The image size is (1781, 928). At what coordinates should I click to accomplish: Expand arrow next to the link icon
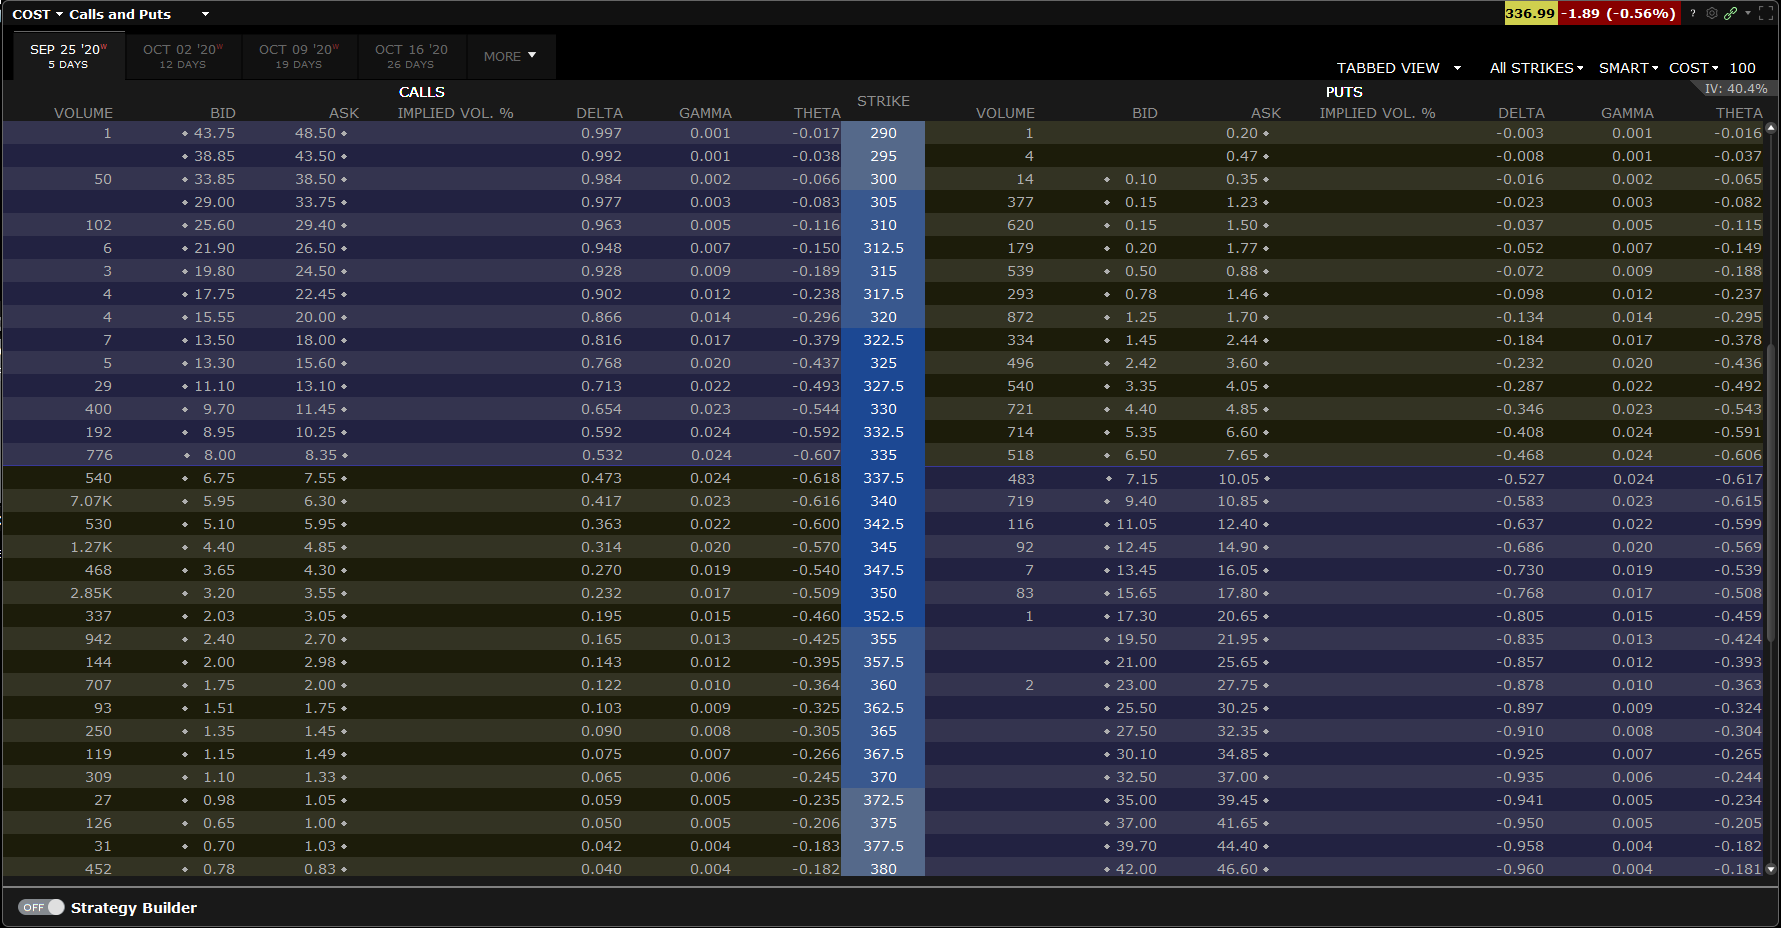(1748, 14)
